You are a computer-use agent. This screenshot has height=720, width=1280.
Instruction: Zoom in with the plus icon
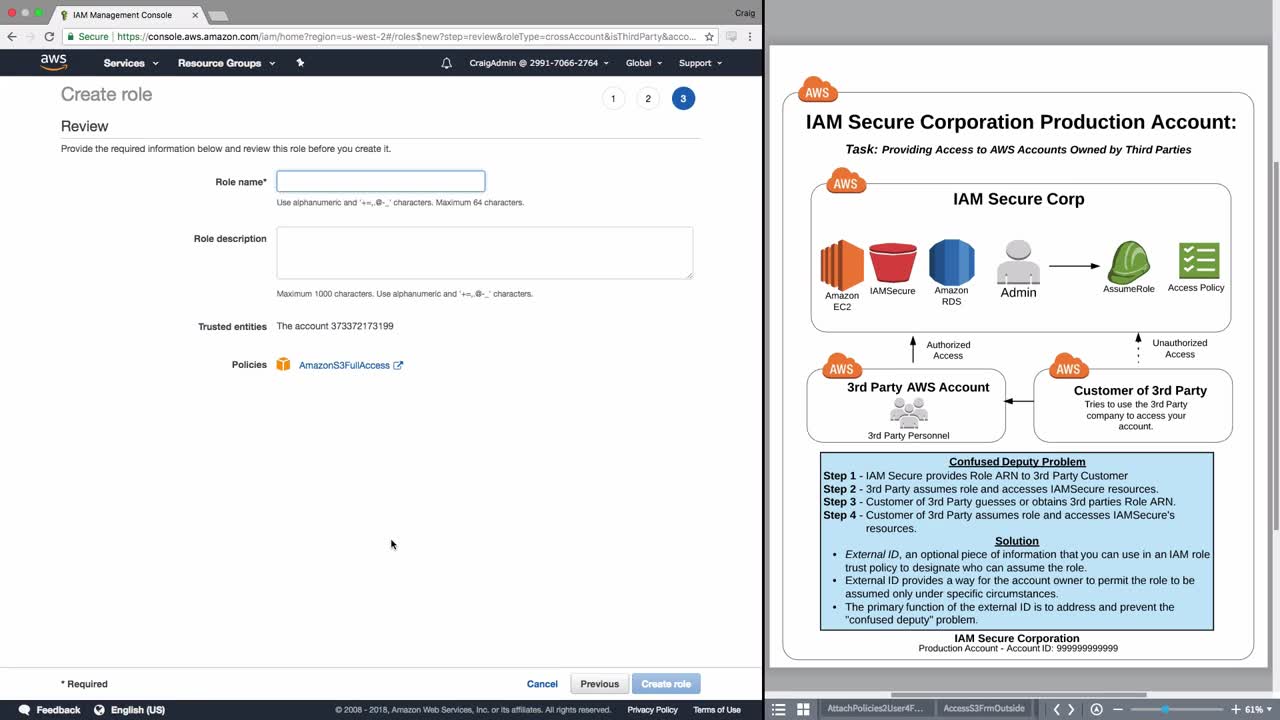pyautogui.click(x=1236, y=709)
